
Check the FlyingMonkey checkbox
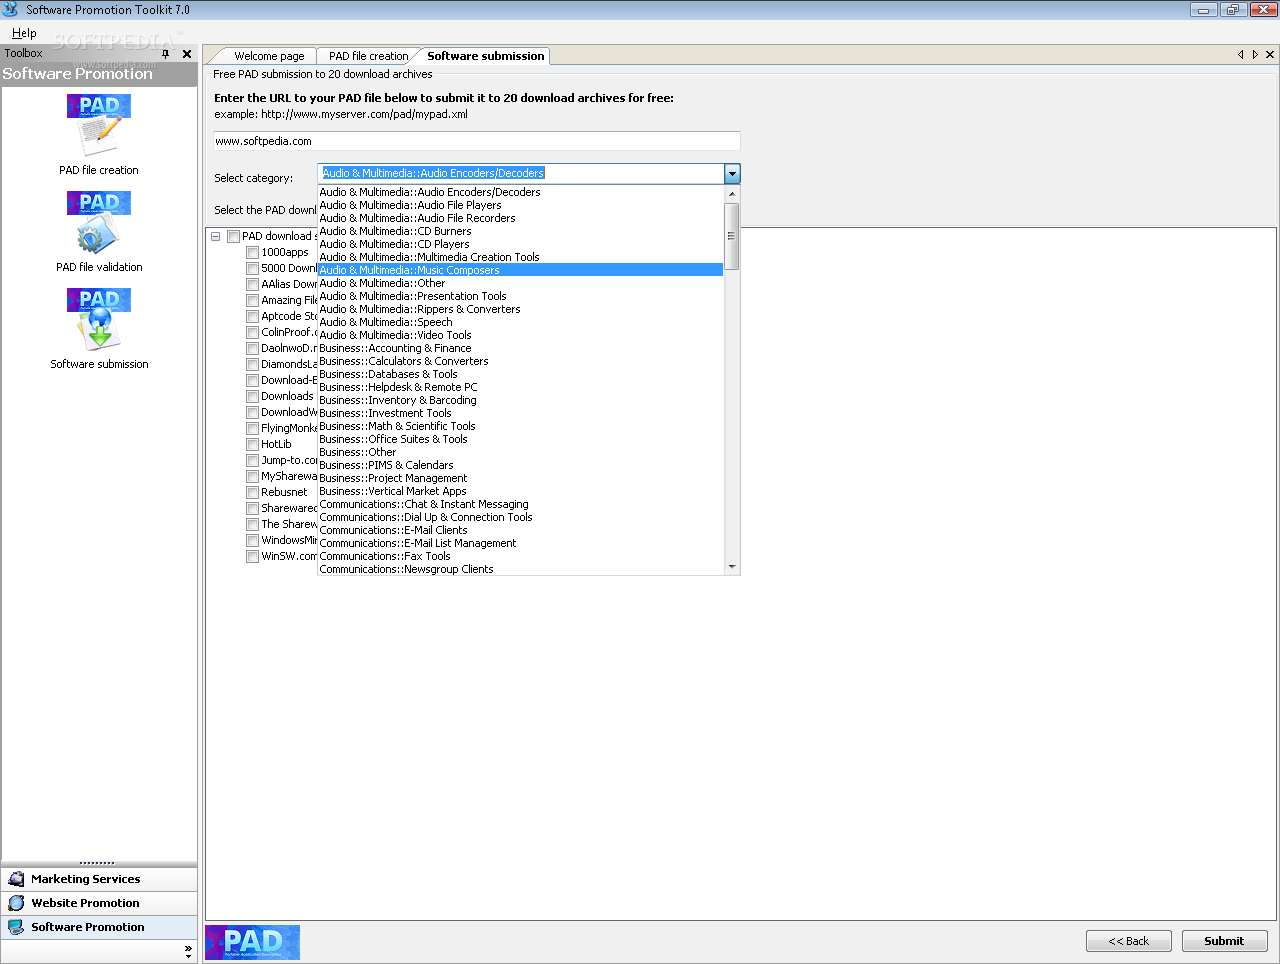tap(252, 429)
